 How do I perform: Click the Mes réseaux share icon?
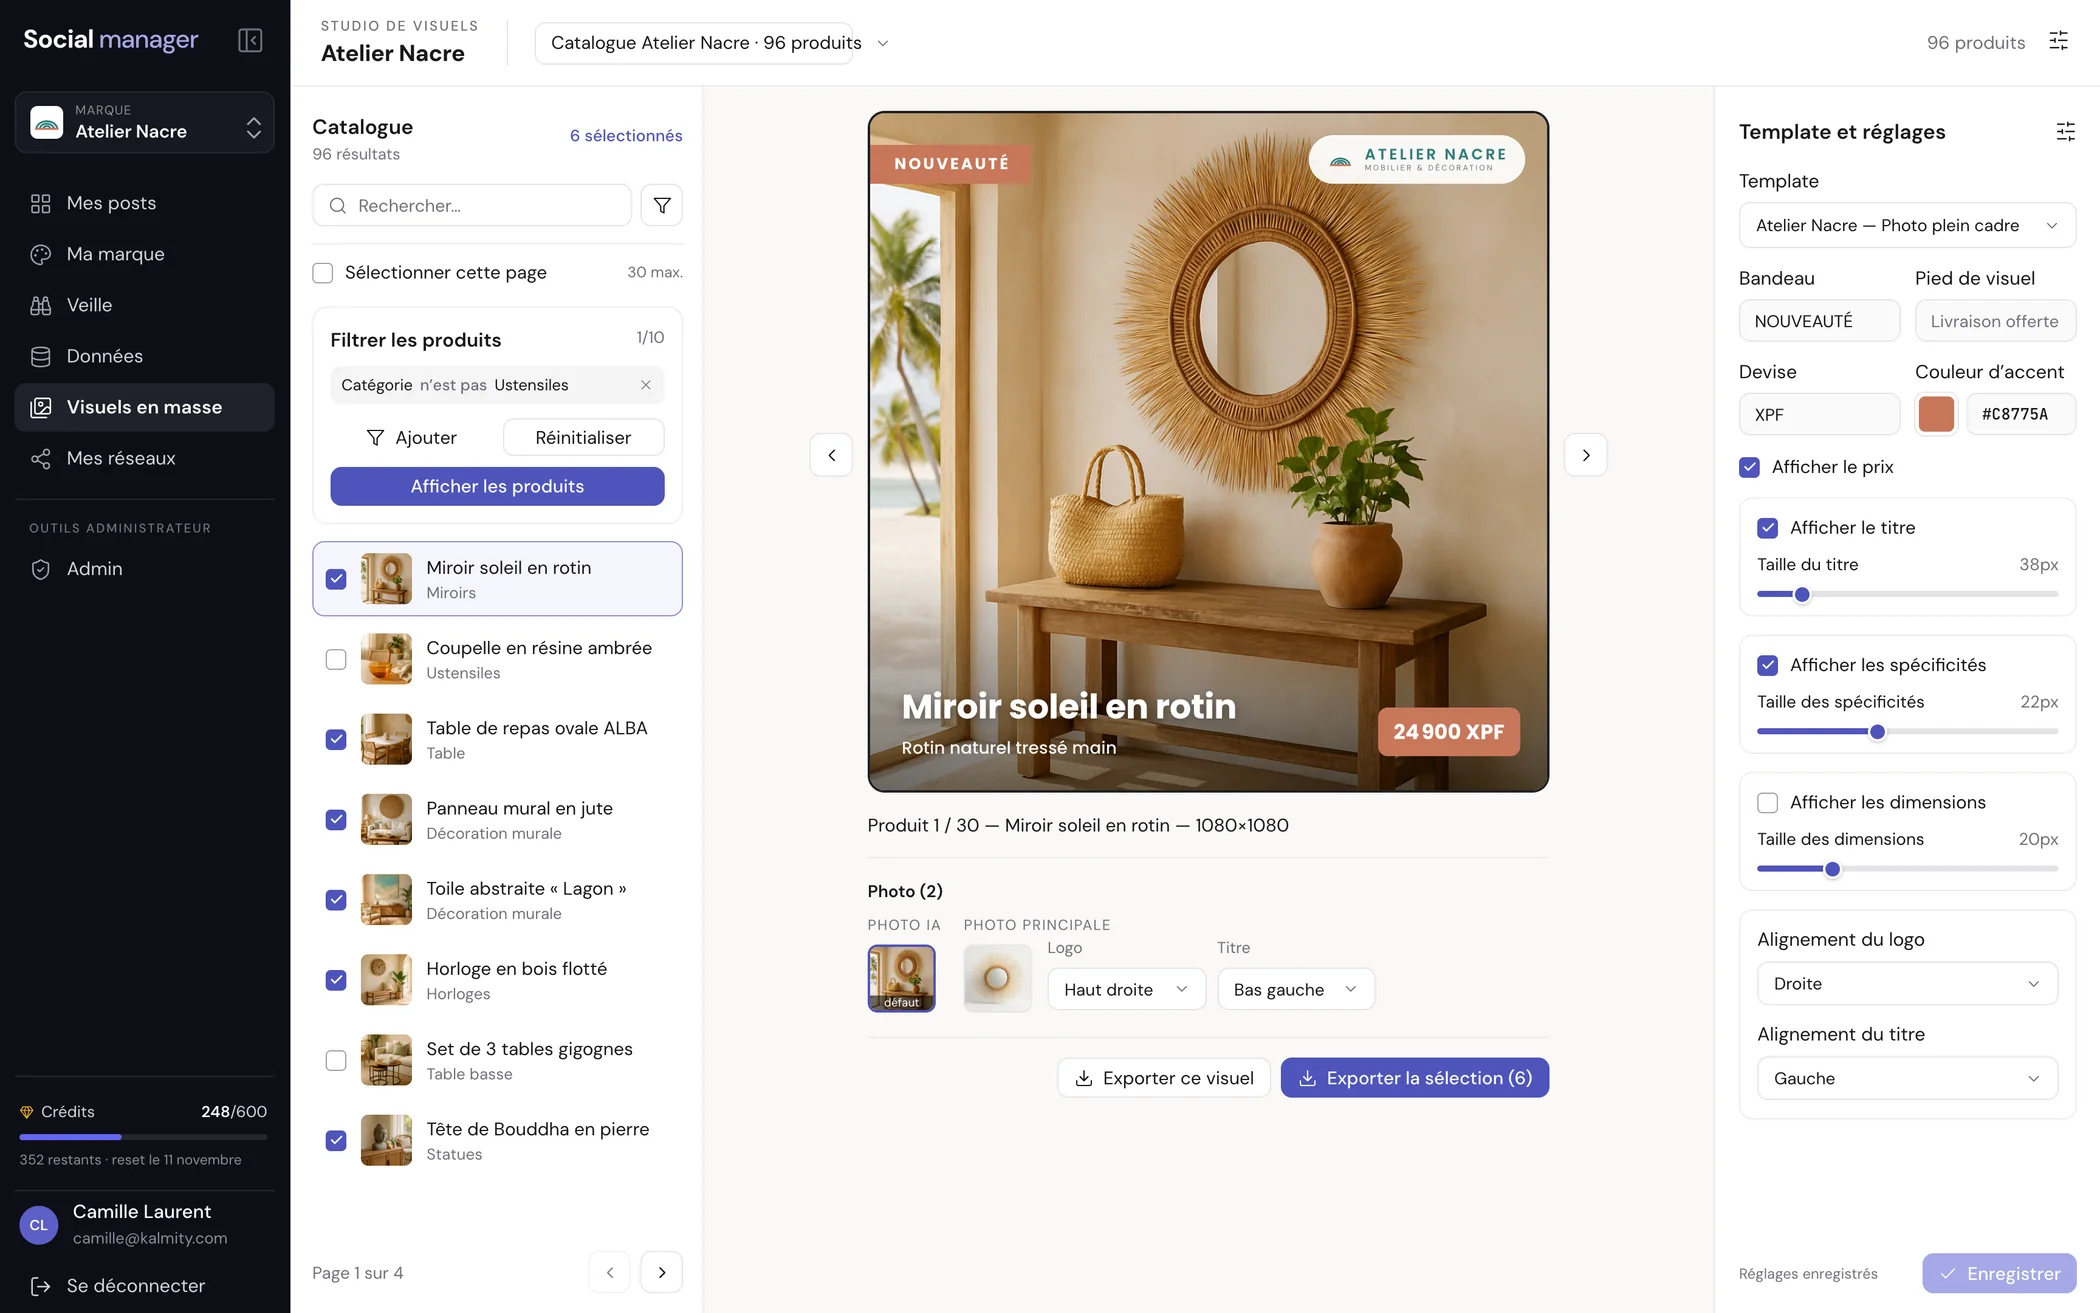[x=41, y=458]
